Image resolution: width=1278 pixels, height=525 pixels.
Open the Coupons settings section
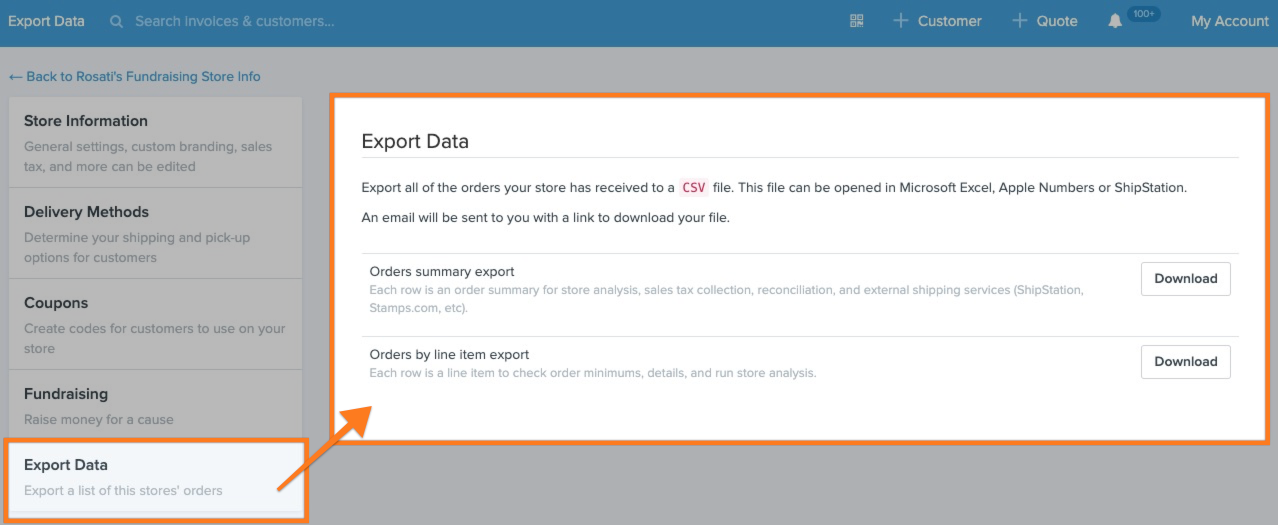point(155,324)
